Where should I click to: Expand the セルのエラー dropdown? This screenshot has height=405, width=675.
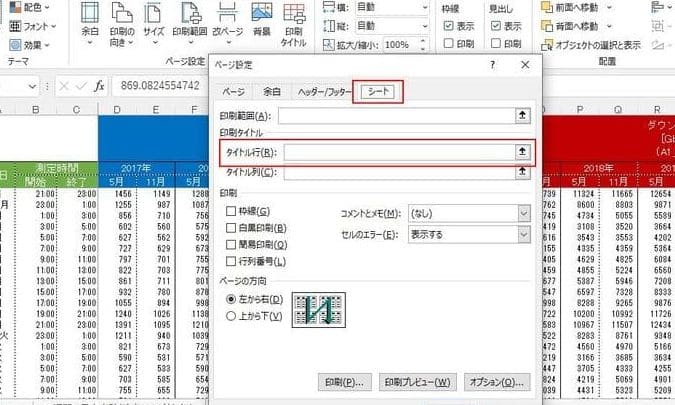tap(467, 233)
